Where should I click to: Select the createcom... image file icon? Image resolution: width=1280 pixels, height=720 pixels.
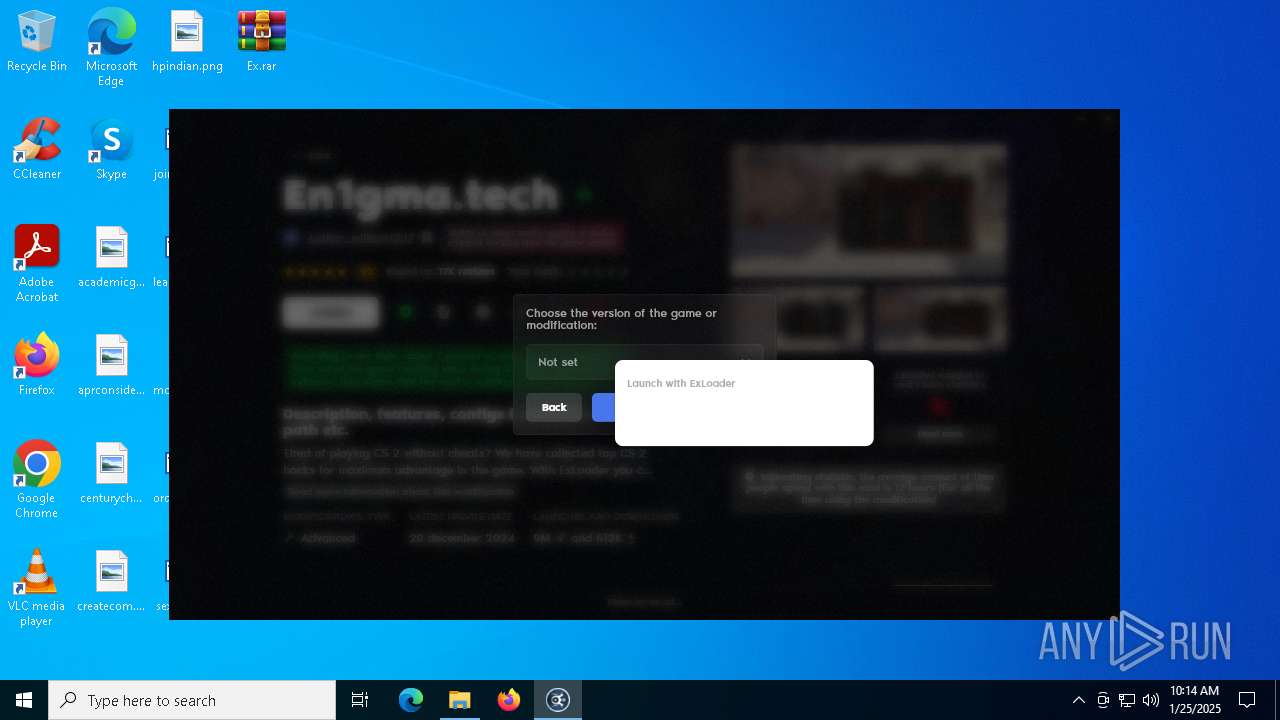coord(111,581)
